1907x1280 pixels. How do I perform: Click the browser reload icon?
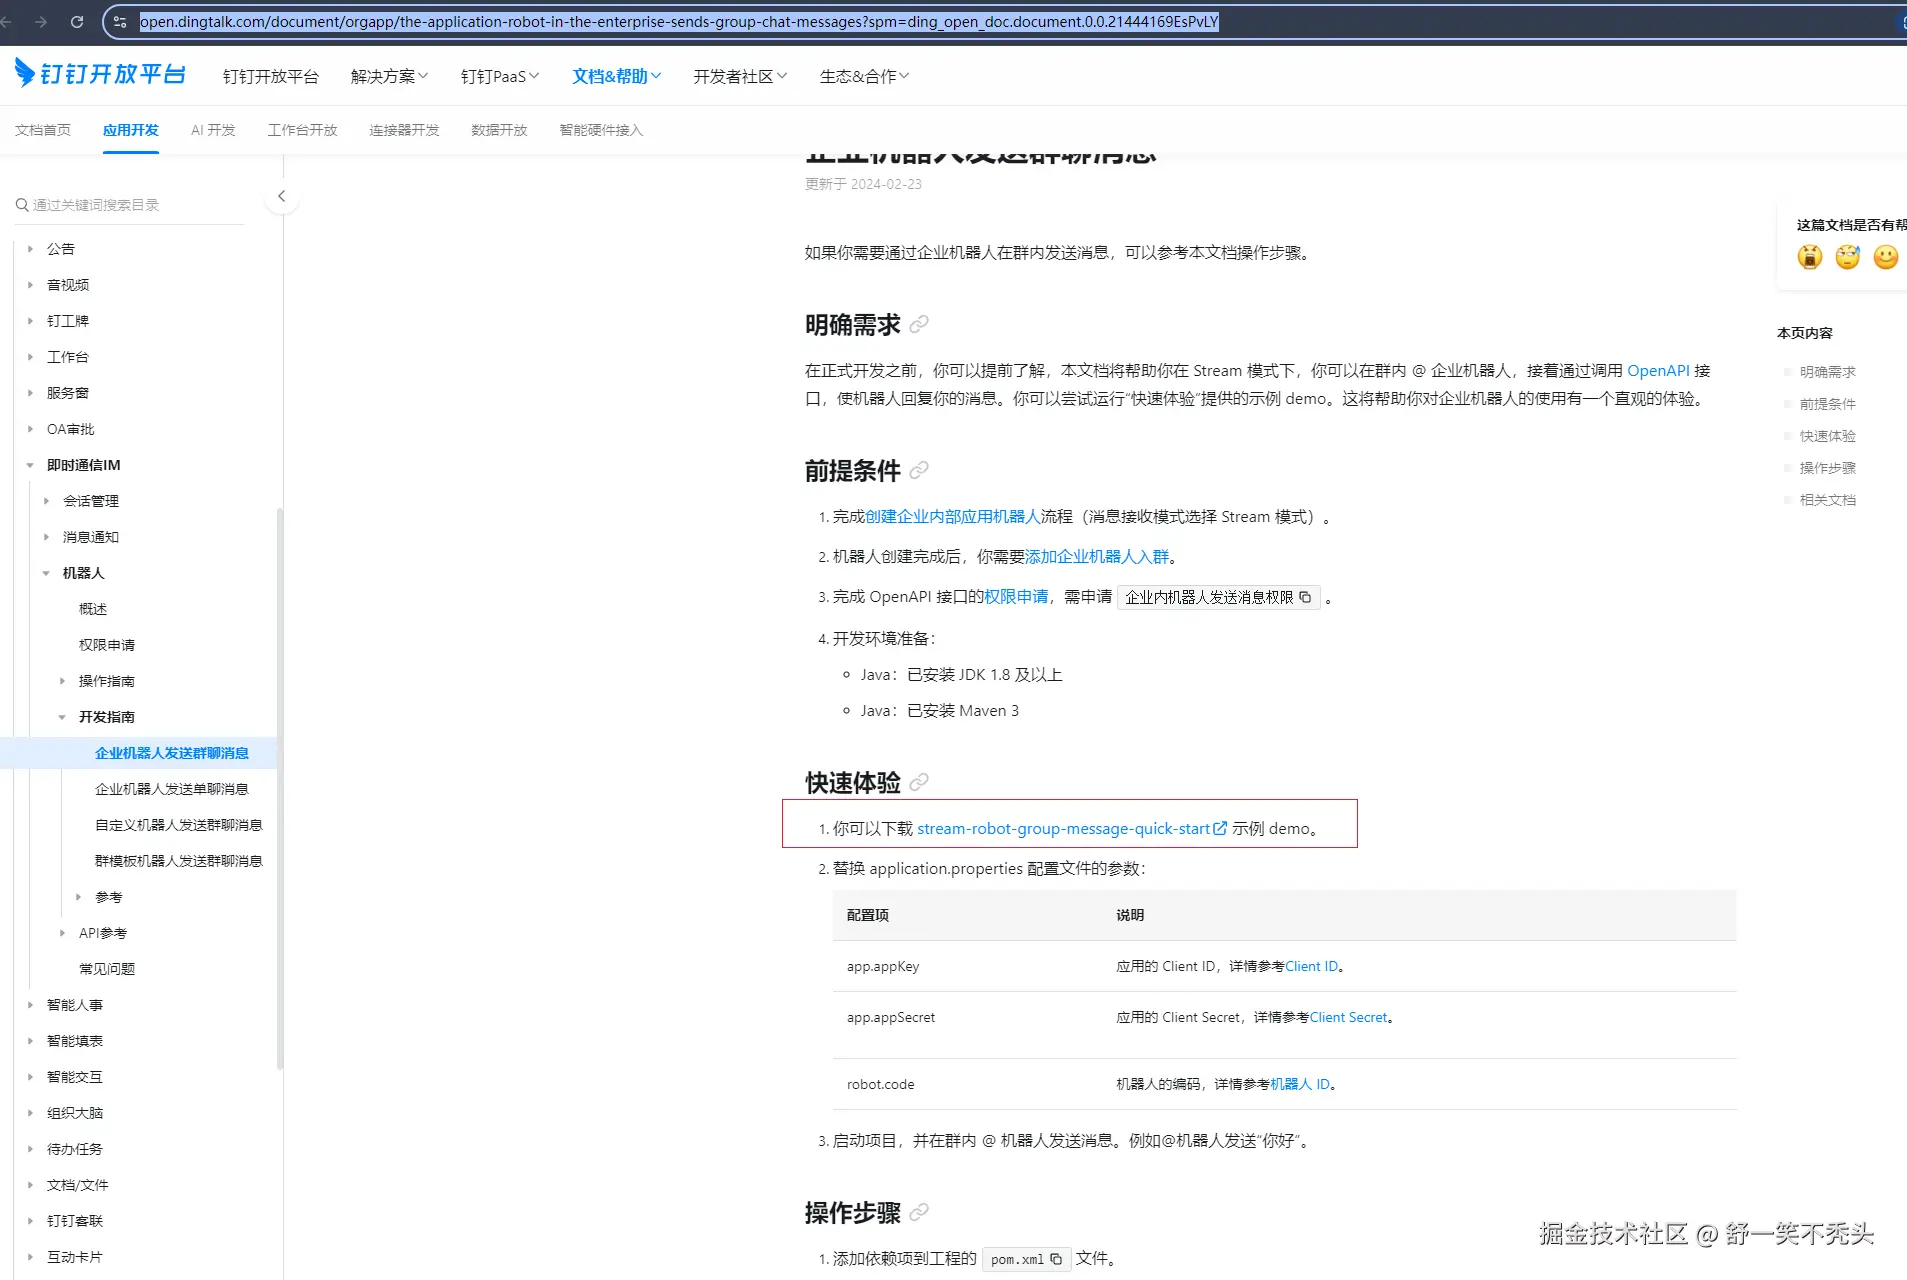(77, 21)
